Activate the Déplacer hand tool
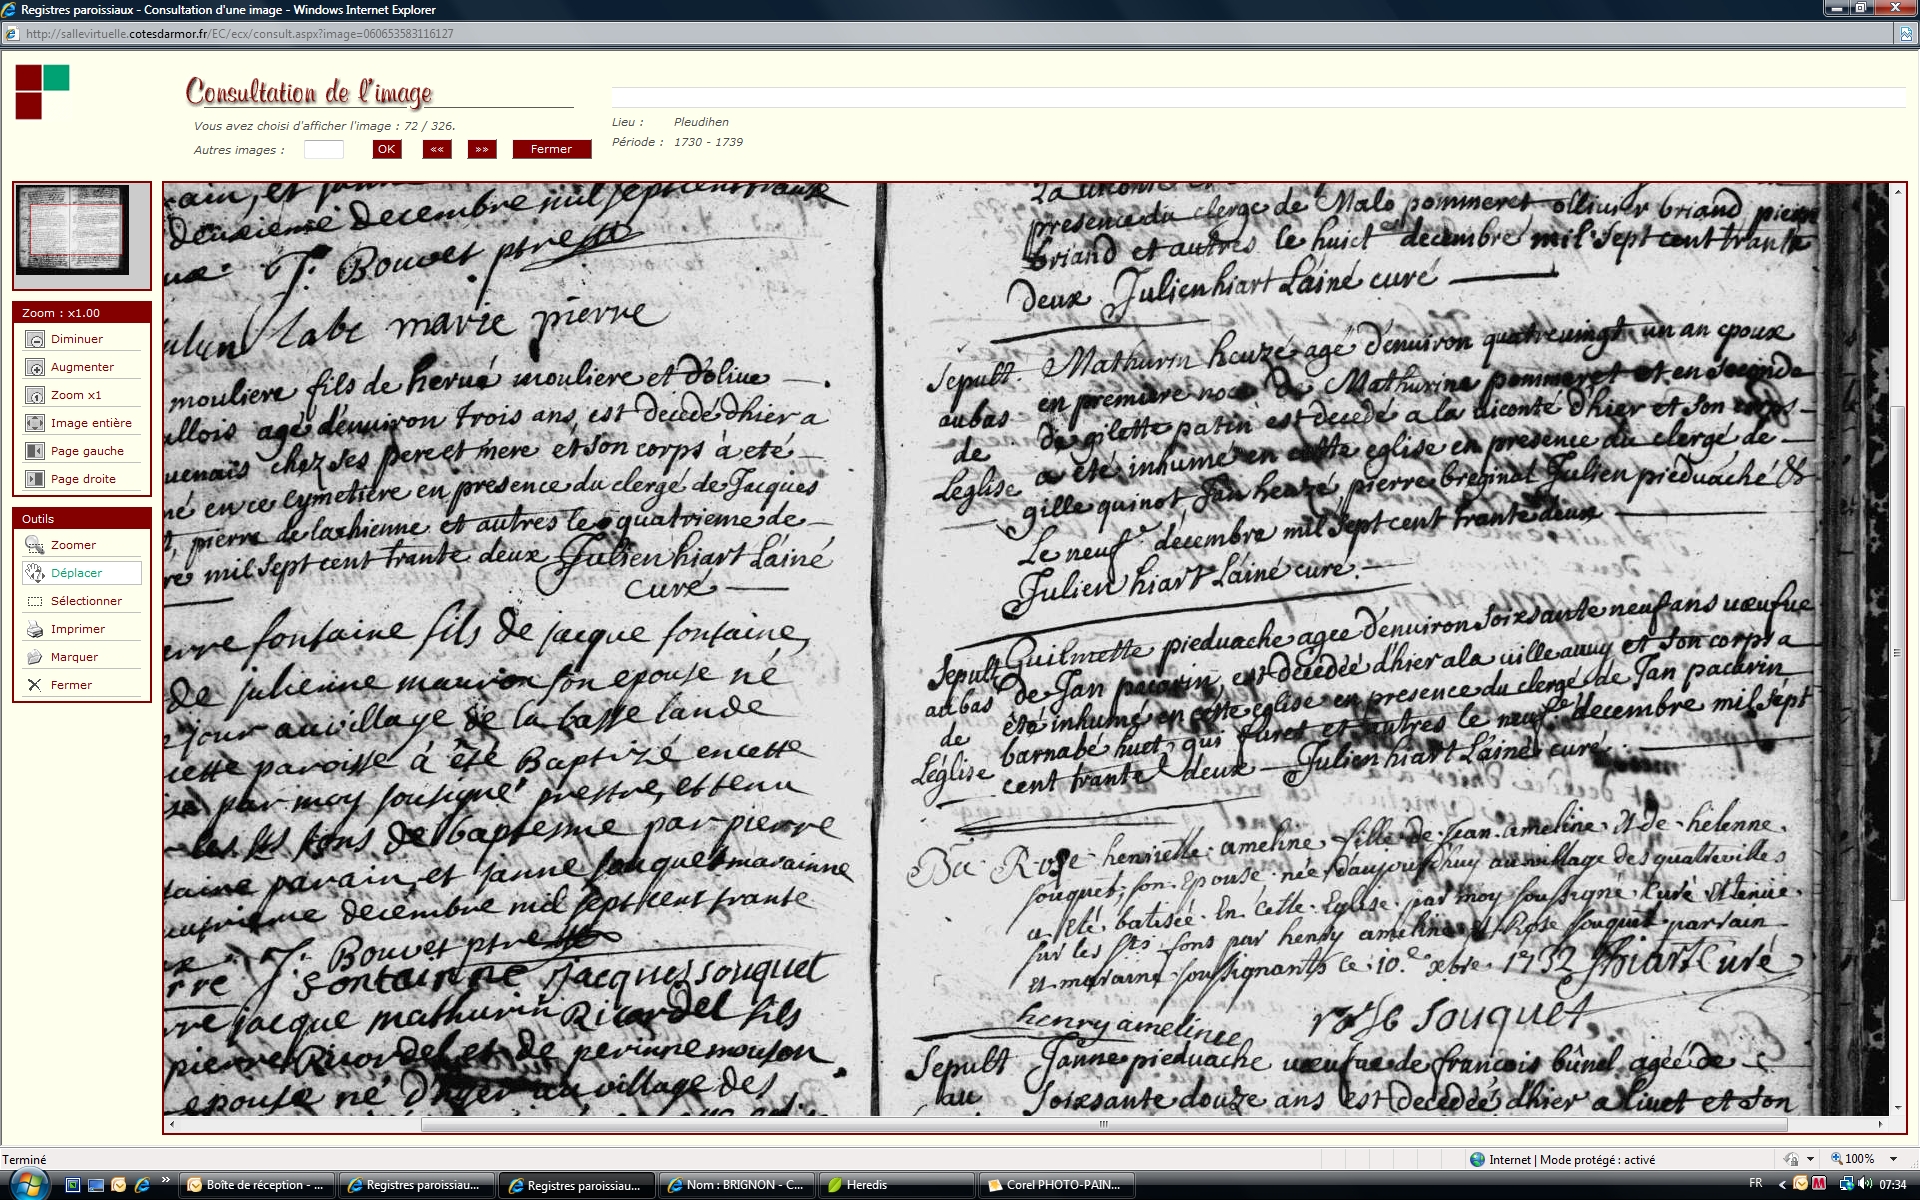Screen dimensions: 1920x1200 (x=36, y=574)
